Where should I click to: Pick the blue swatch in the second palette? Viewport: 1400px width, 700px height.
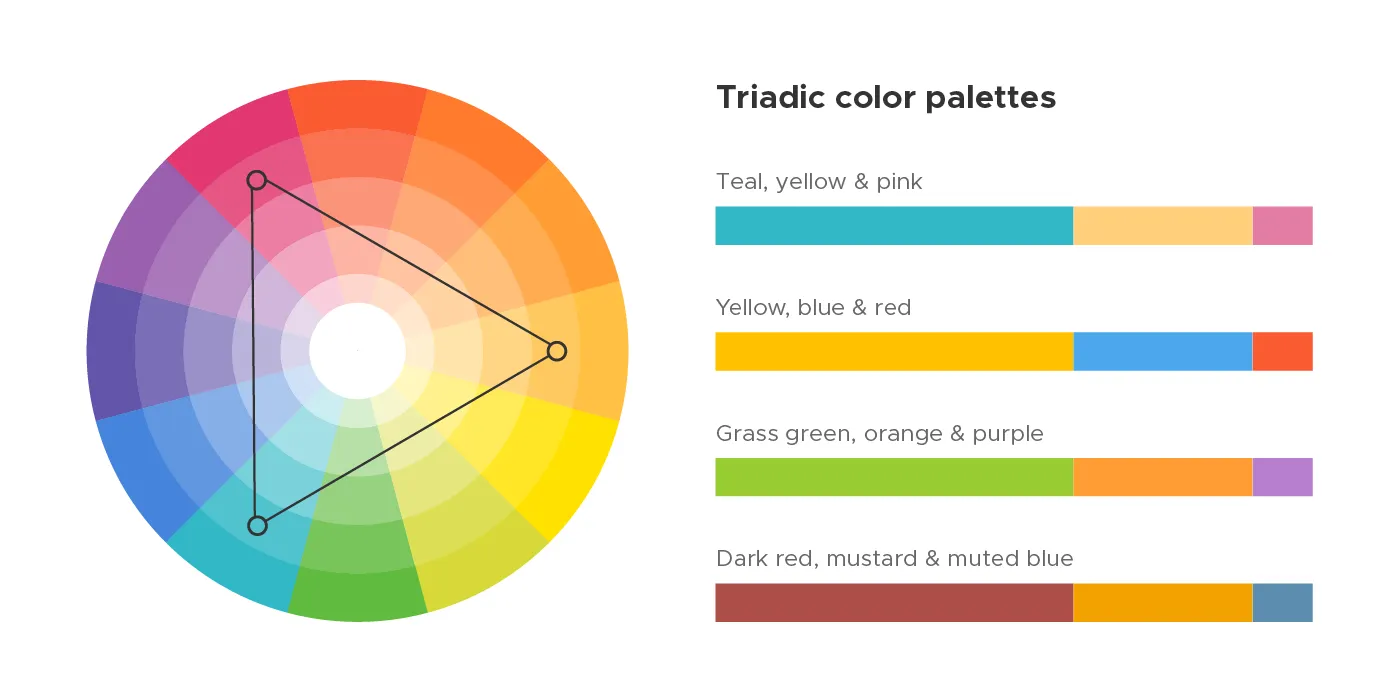tap(1162, 352)
